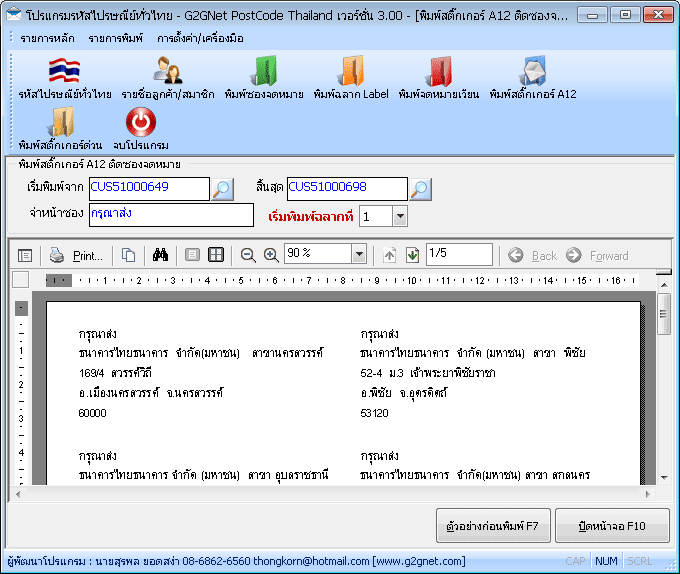The width and height of the screenshot is (680, 574).
Task: Click Forward navigation arrow
Action: [597, 255]
